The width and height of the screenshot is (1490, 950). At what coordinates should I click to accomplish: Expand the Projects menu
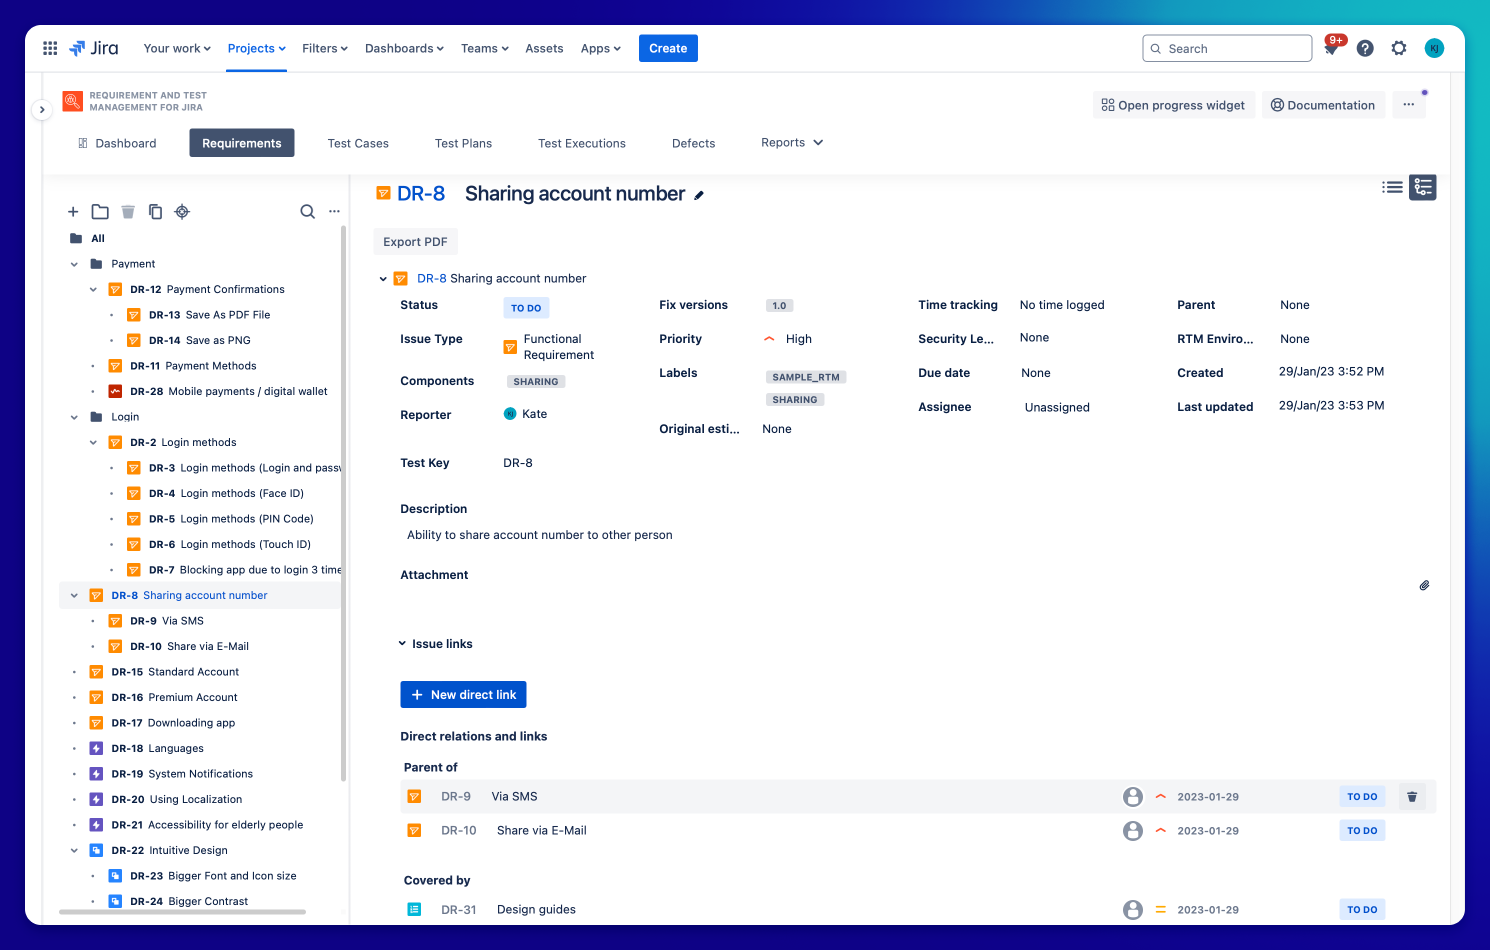[256, 48]
